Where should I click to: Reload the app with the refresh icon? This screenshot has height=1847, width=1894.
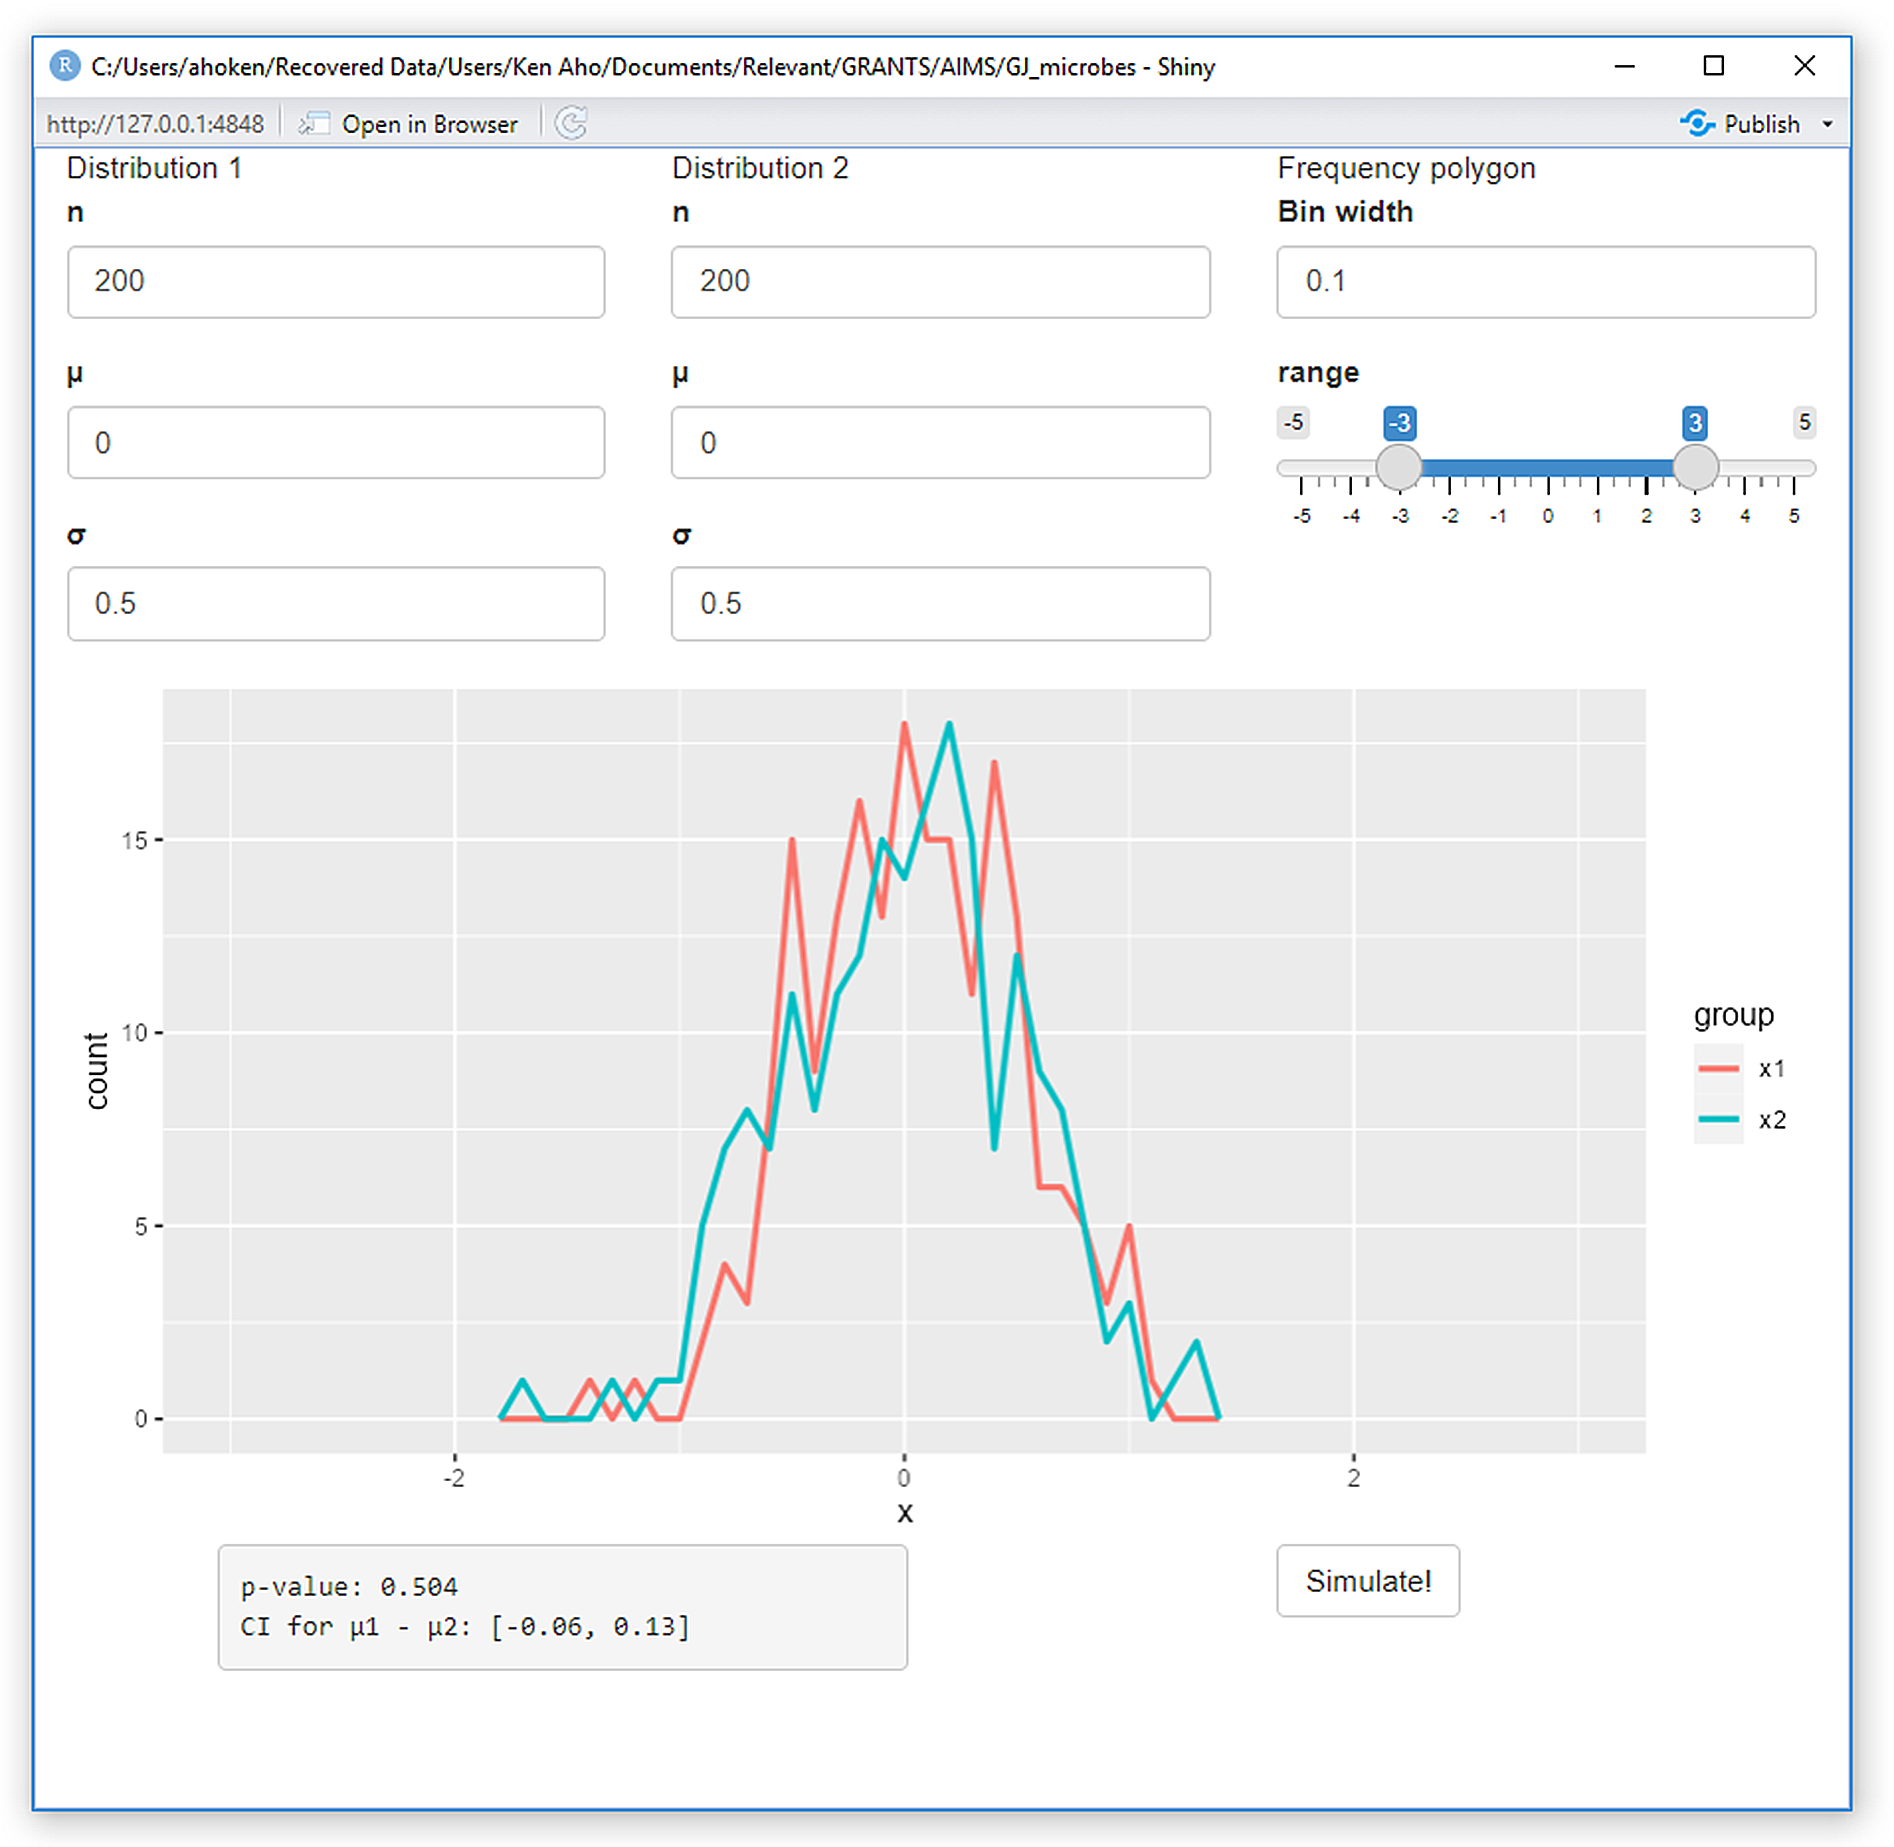[571, 123]
